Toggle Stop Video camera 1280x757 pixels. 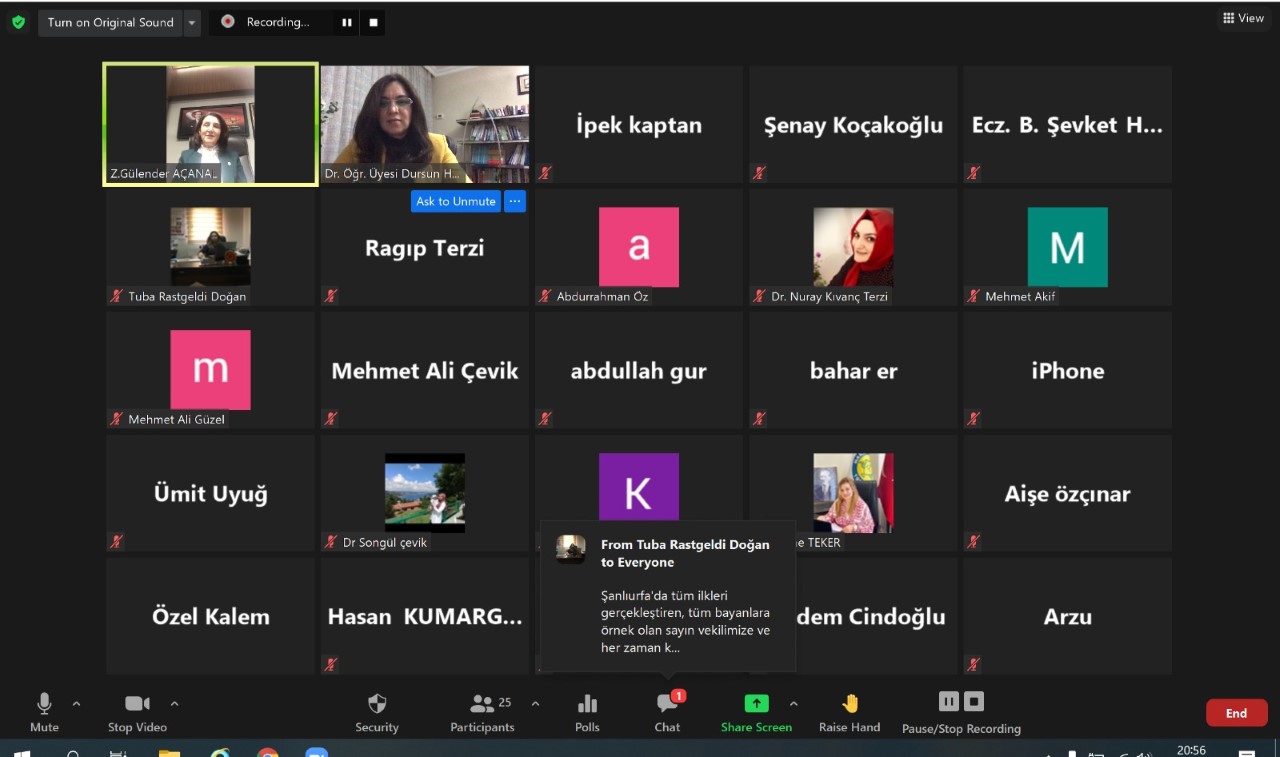(137, 704)
